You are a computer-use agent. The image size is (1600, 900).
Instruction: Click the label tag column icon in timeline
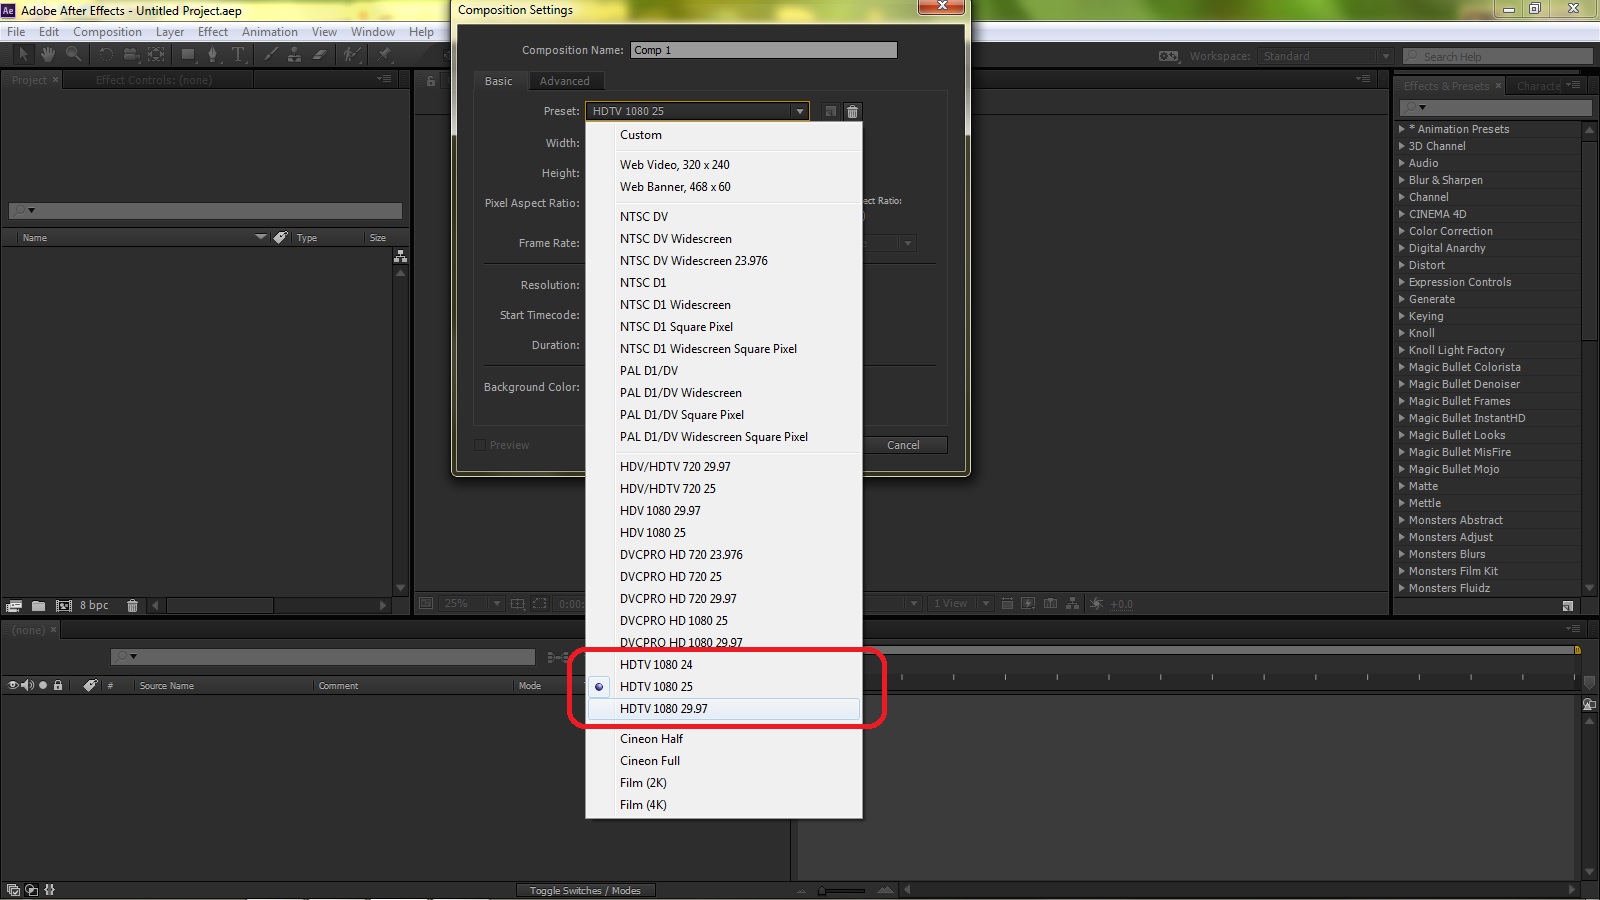90,685
